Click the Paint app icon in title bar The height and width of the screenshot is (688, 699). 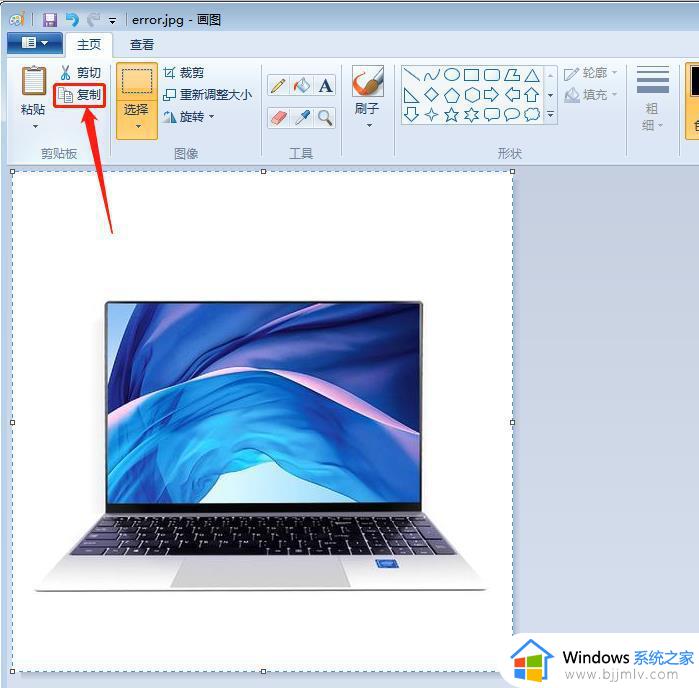(x=17, y=20)
